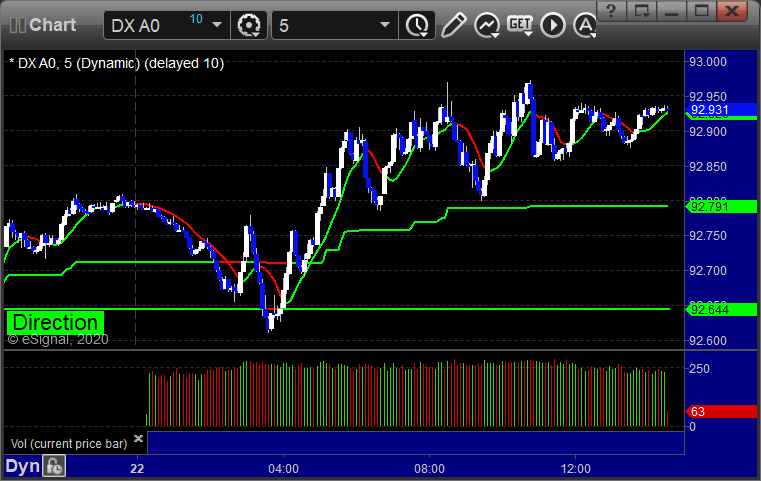Click the green Direction label
Image resolution: width=761 pixels, height=481 pixels.
55,323
